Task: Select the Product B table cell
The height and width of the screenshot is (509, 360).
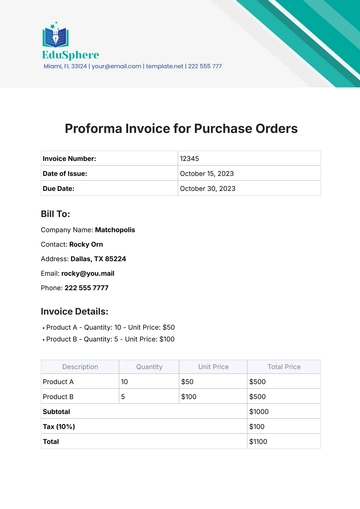Action: pos(80,396)
